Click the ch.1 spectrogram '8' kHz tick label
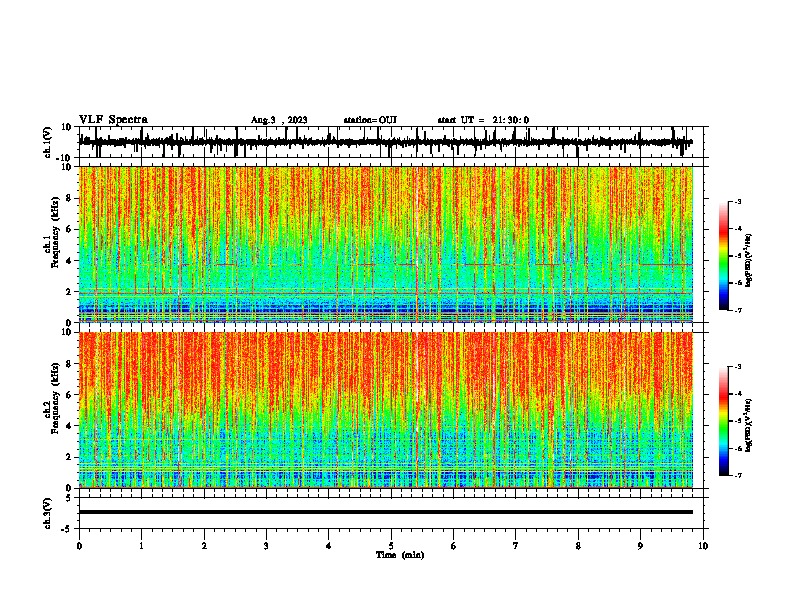 click(70, 198)
